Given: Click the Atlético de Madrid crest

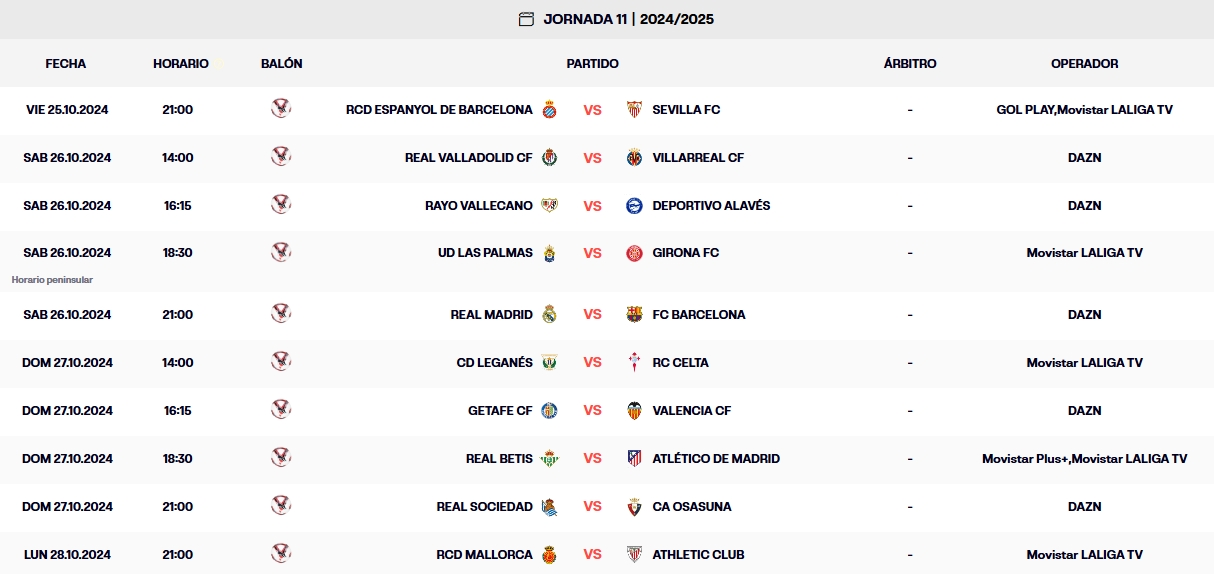Looking at the screenshot, I should click(634, 459).
